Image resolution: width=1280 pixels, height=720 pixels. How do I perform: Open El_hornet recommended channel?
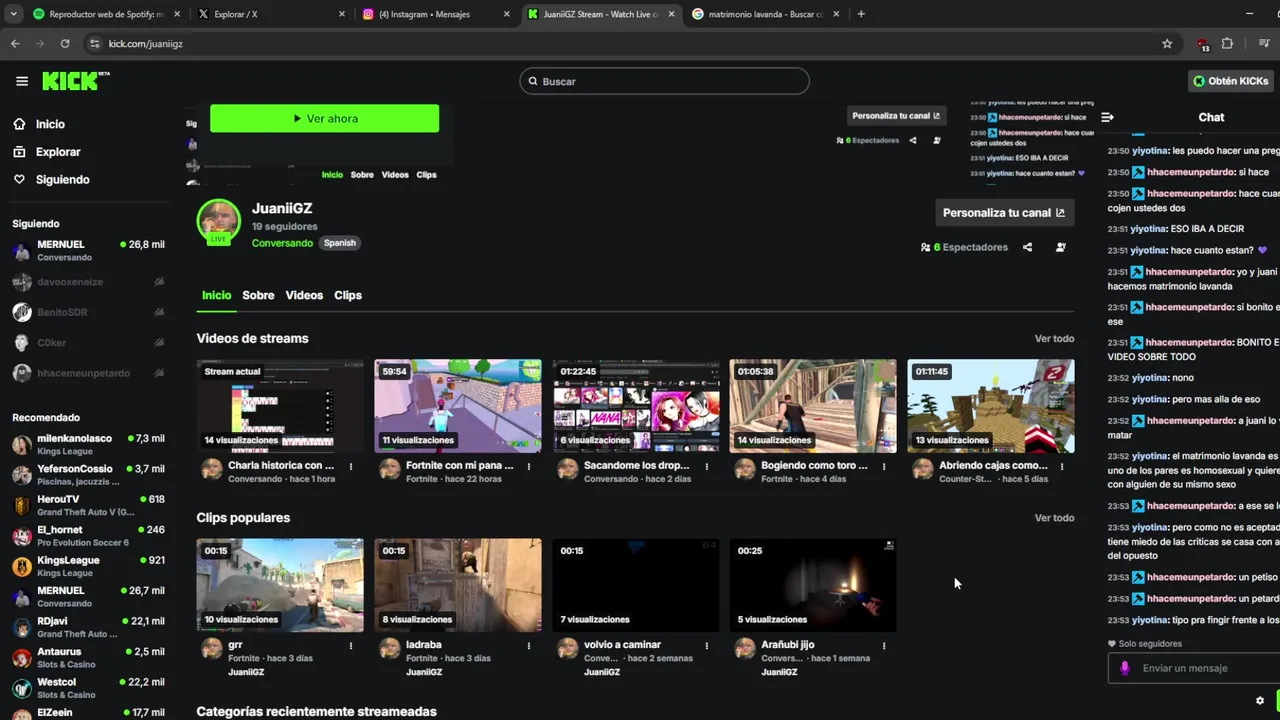click(x=88, y=536)
